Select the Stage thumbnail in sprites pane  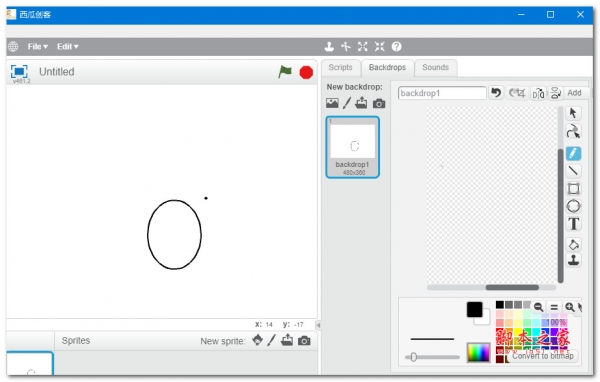30,364
